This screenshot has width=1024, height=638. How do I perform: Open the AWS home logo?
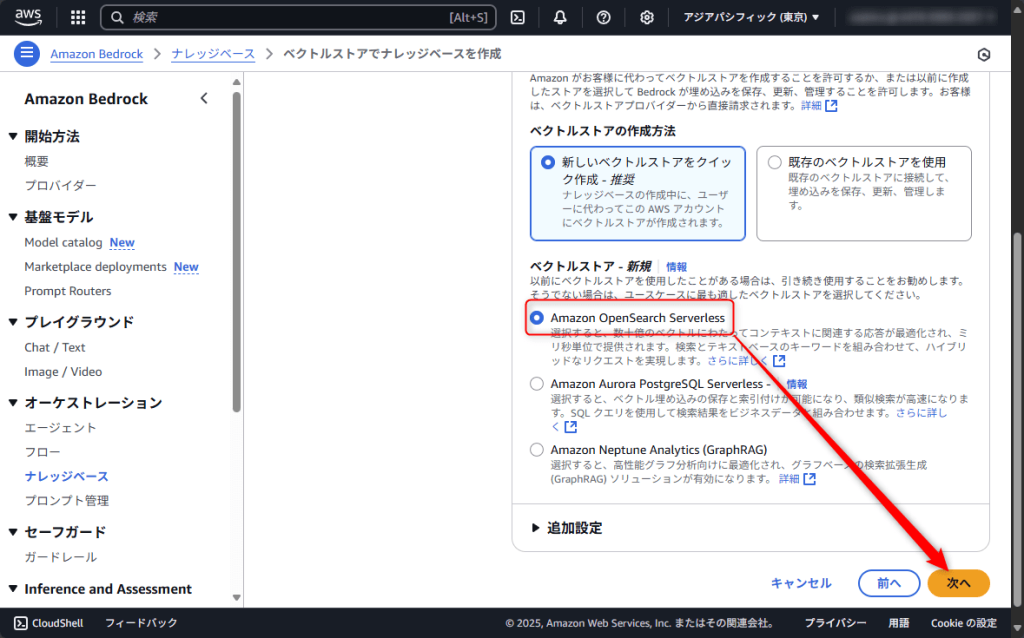coord(28,16)
